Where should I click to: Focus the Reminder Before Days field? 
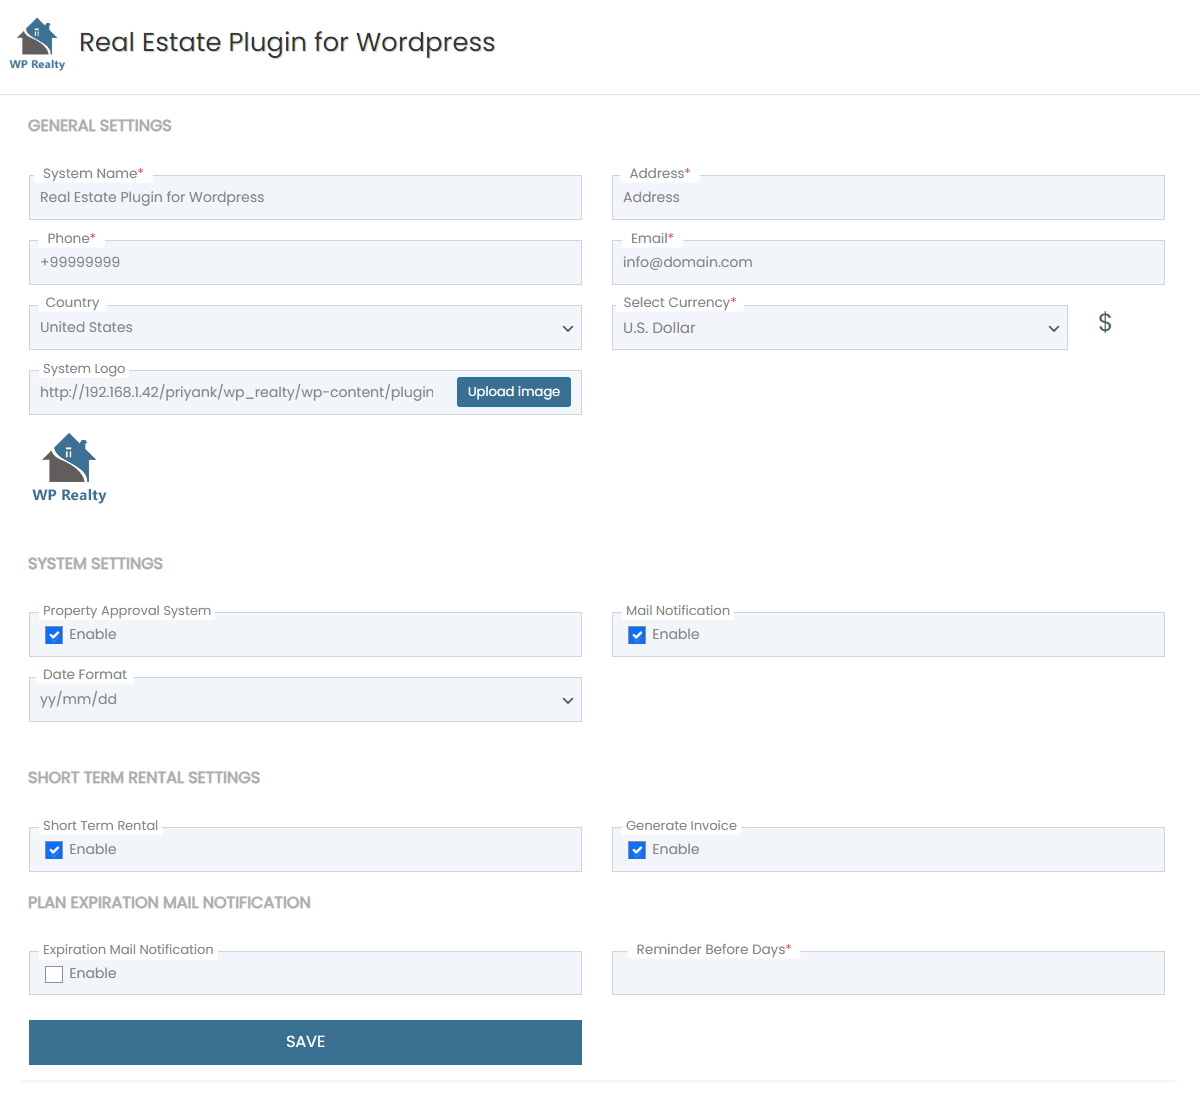click(888, 974)
